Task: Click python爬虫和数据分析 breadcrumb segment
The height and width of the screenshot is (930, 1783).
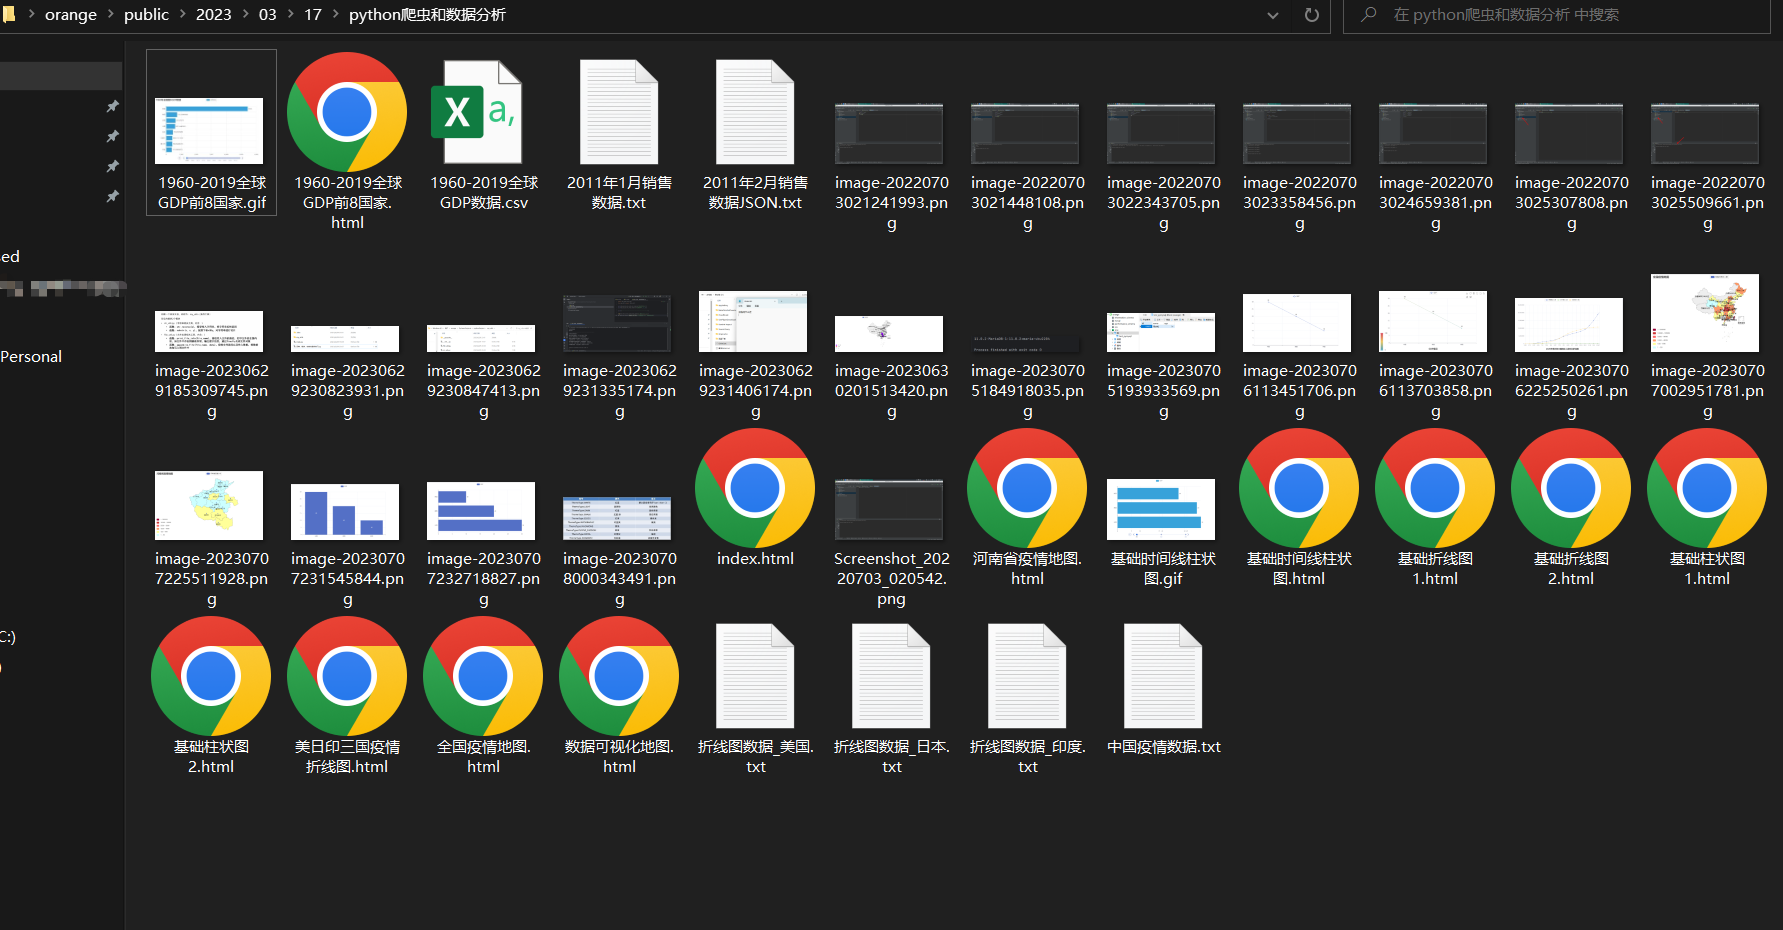Action: pyautogui.click(x=427, y=15)
